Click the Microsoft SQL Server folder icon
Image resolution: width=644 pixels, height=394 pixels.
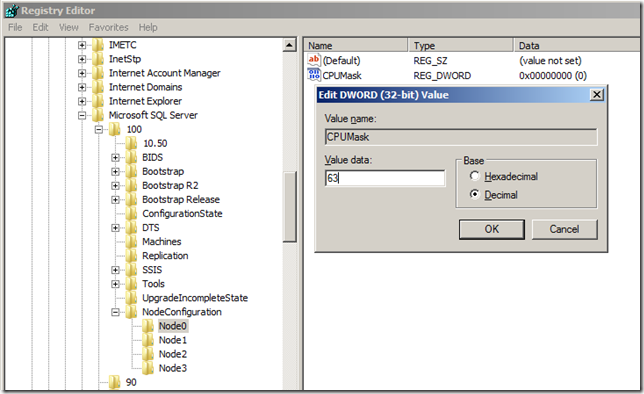point(98,115)
